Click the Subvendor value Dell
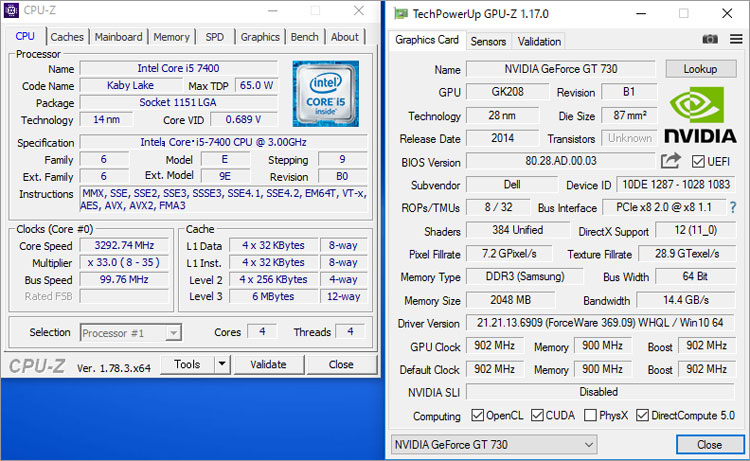The image size is (750, 461). pyautogui.click(x=512, y=185)
